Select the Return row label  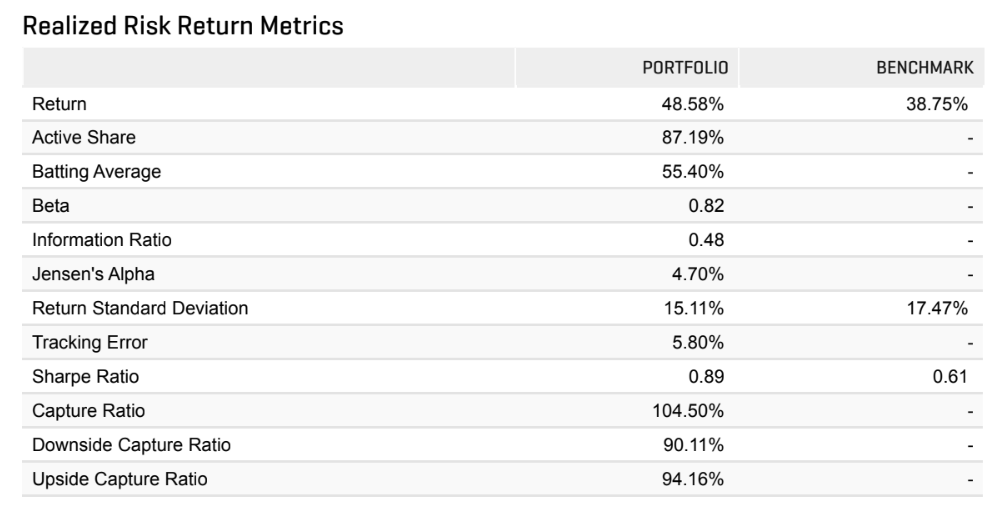[59, 103]
